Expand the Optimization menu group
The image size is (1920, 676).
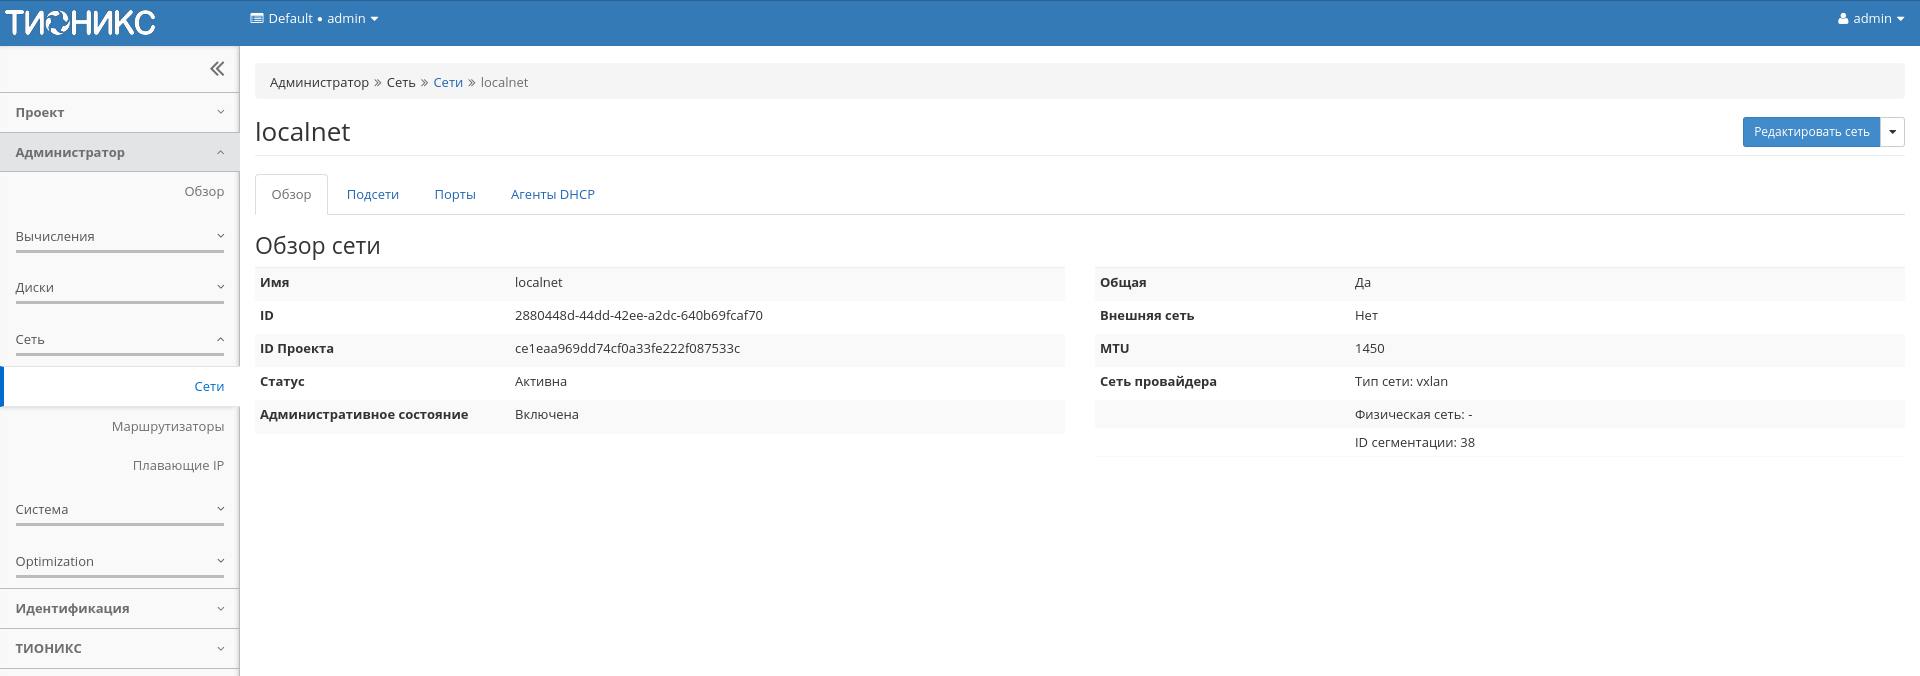point(119,562)
